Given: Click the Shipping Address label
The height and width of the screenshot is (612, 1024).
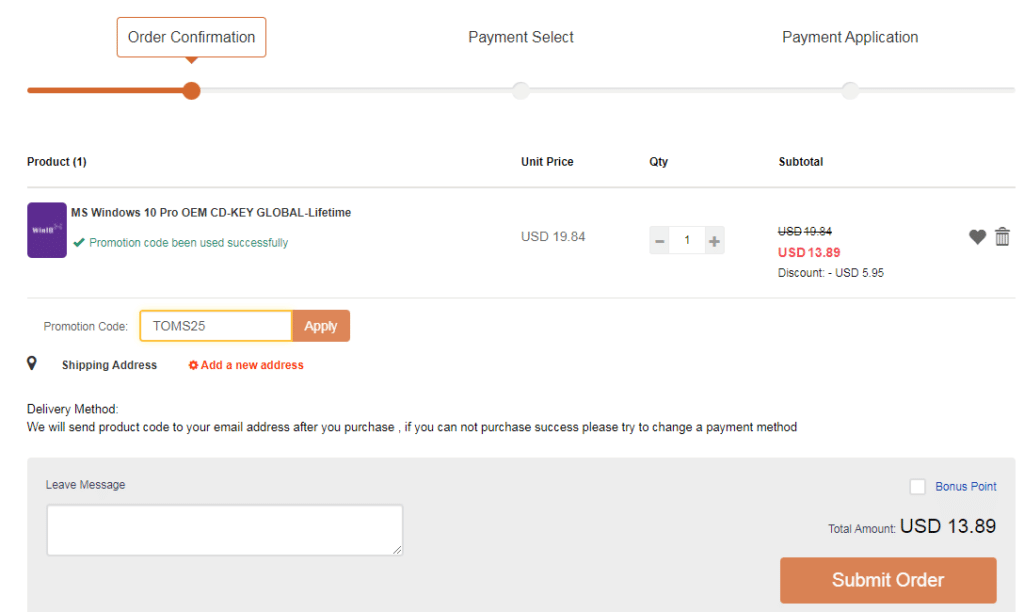Looking at the screenshot, I should tap(109, 365).
